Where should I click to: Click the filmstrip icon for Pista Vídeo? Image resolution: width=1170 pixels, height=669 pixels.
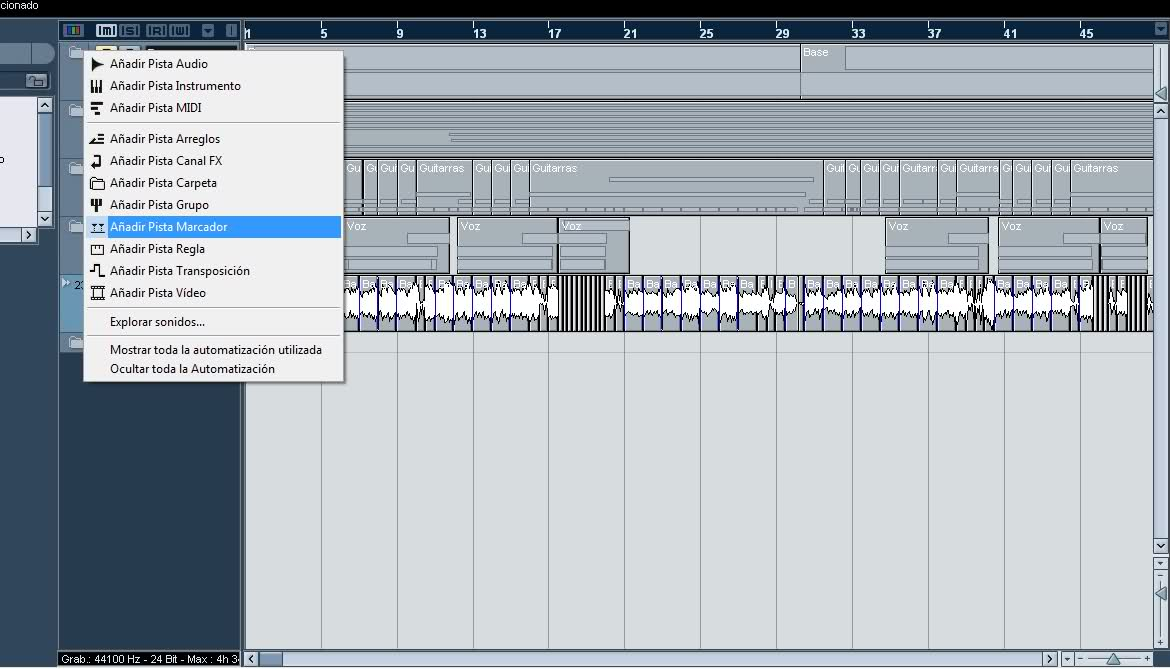click(97, 293)
